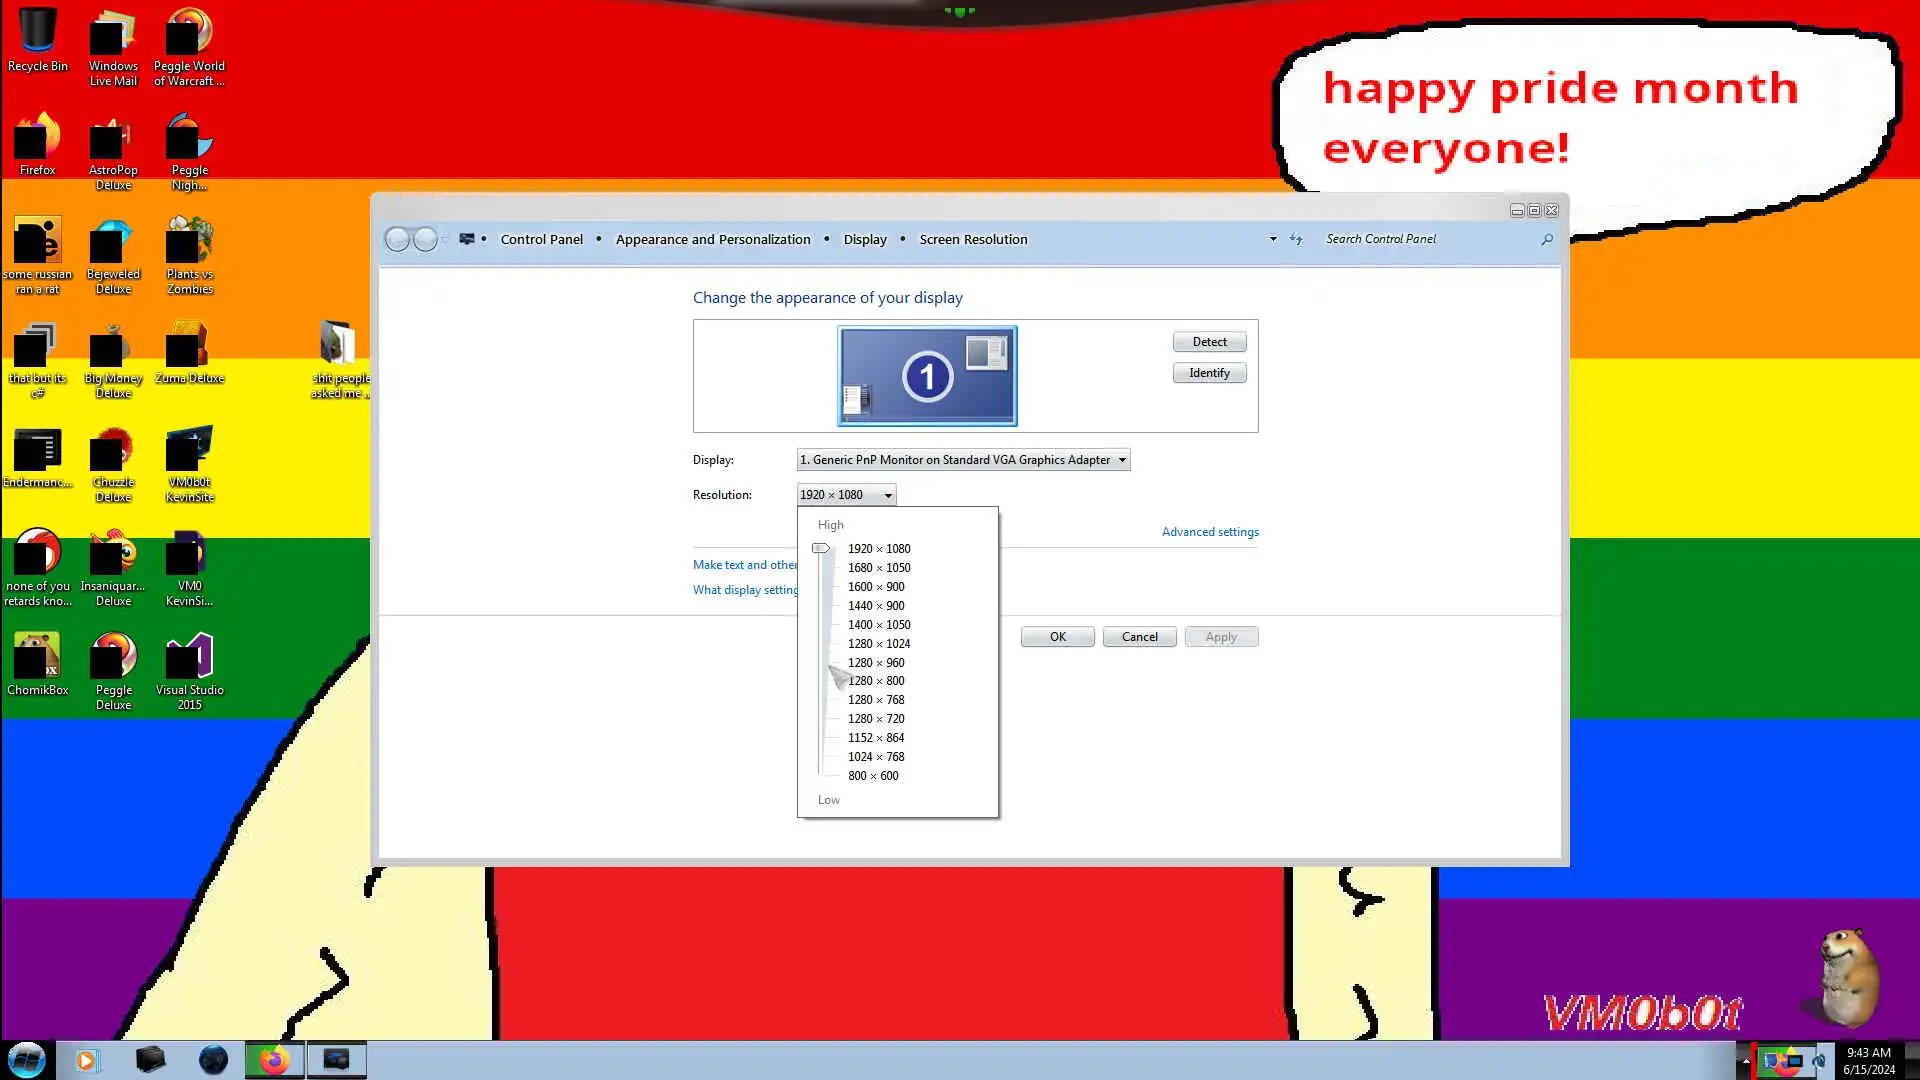Click Windows Media Player taskbar icon
The width and height of the screenshot is (1920, 1080).
point(86,1060)
